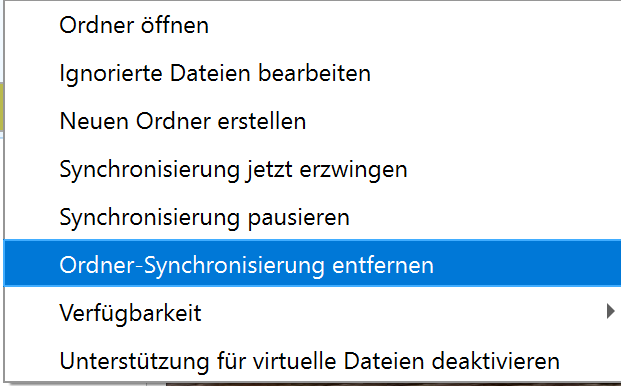
Task: Toggle virtual file support off
Action: tap(312, 361)
